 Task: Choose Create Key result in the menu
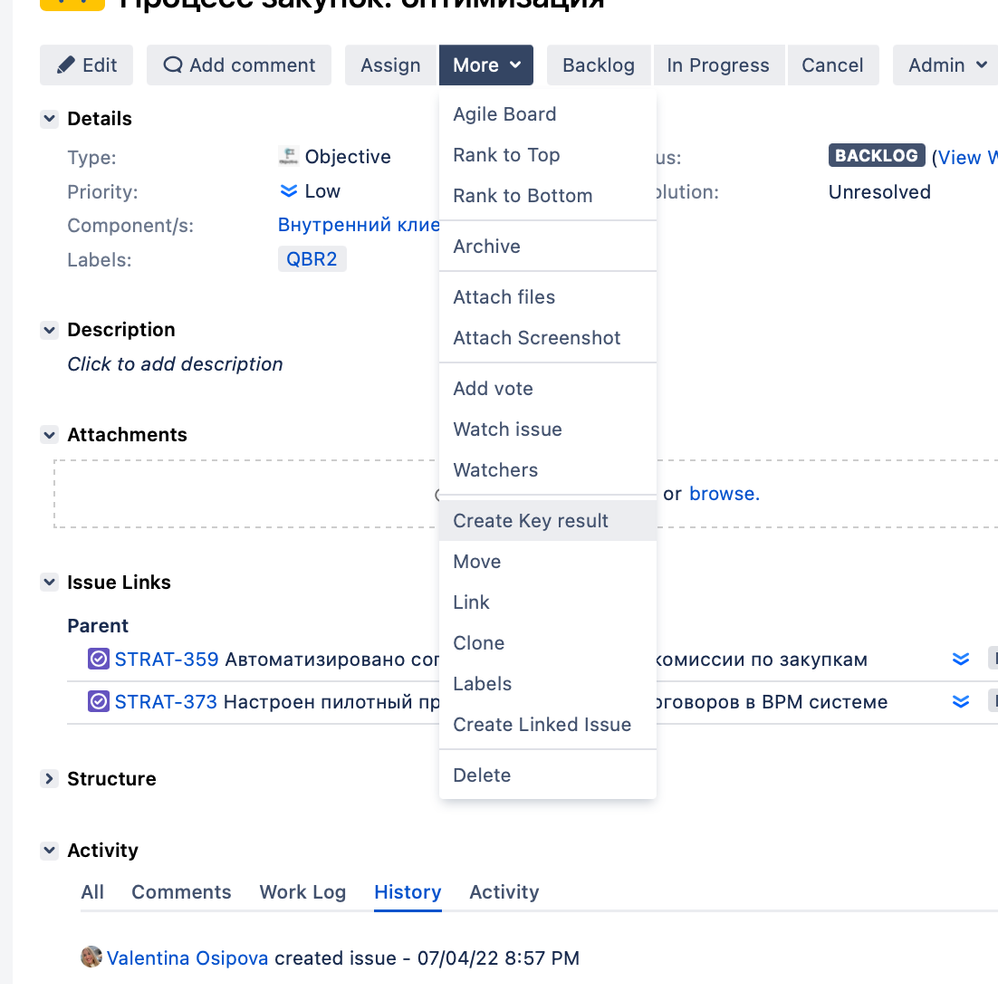(x=531, y=520)
